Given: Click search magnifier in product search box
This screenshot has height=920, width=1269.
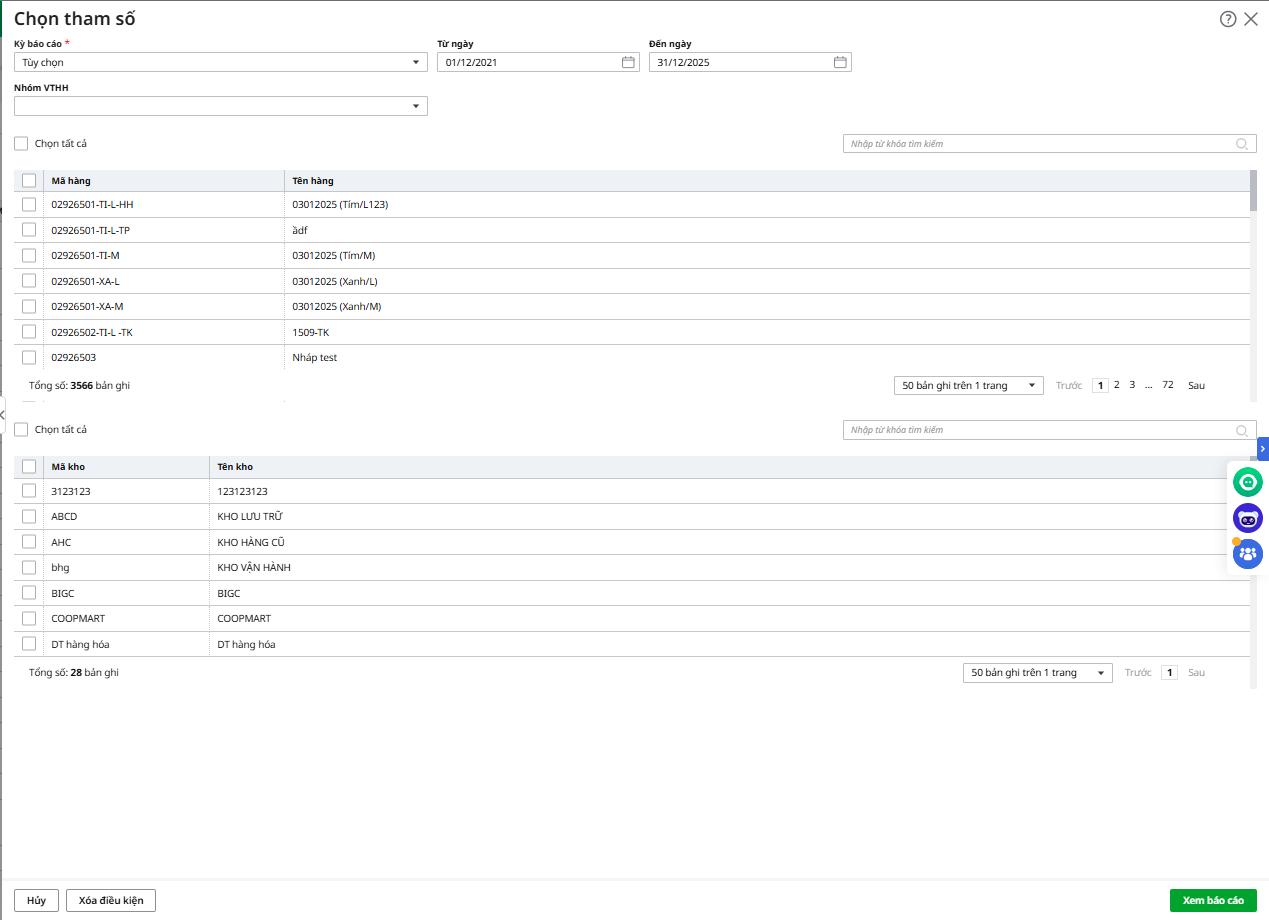Looking at the screenshot, I should tap(1242, 144).
